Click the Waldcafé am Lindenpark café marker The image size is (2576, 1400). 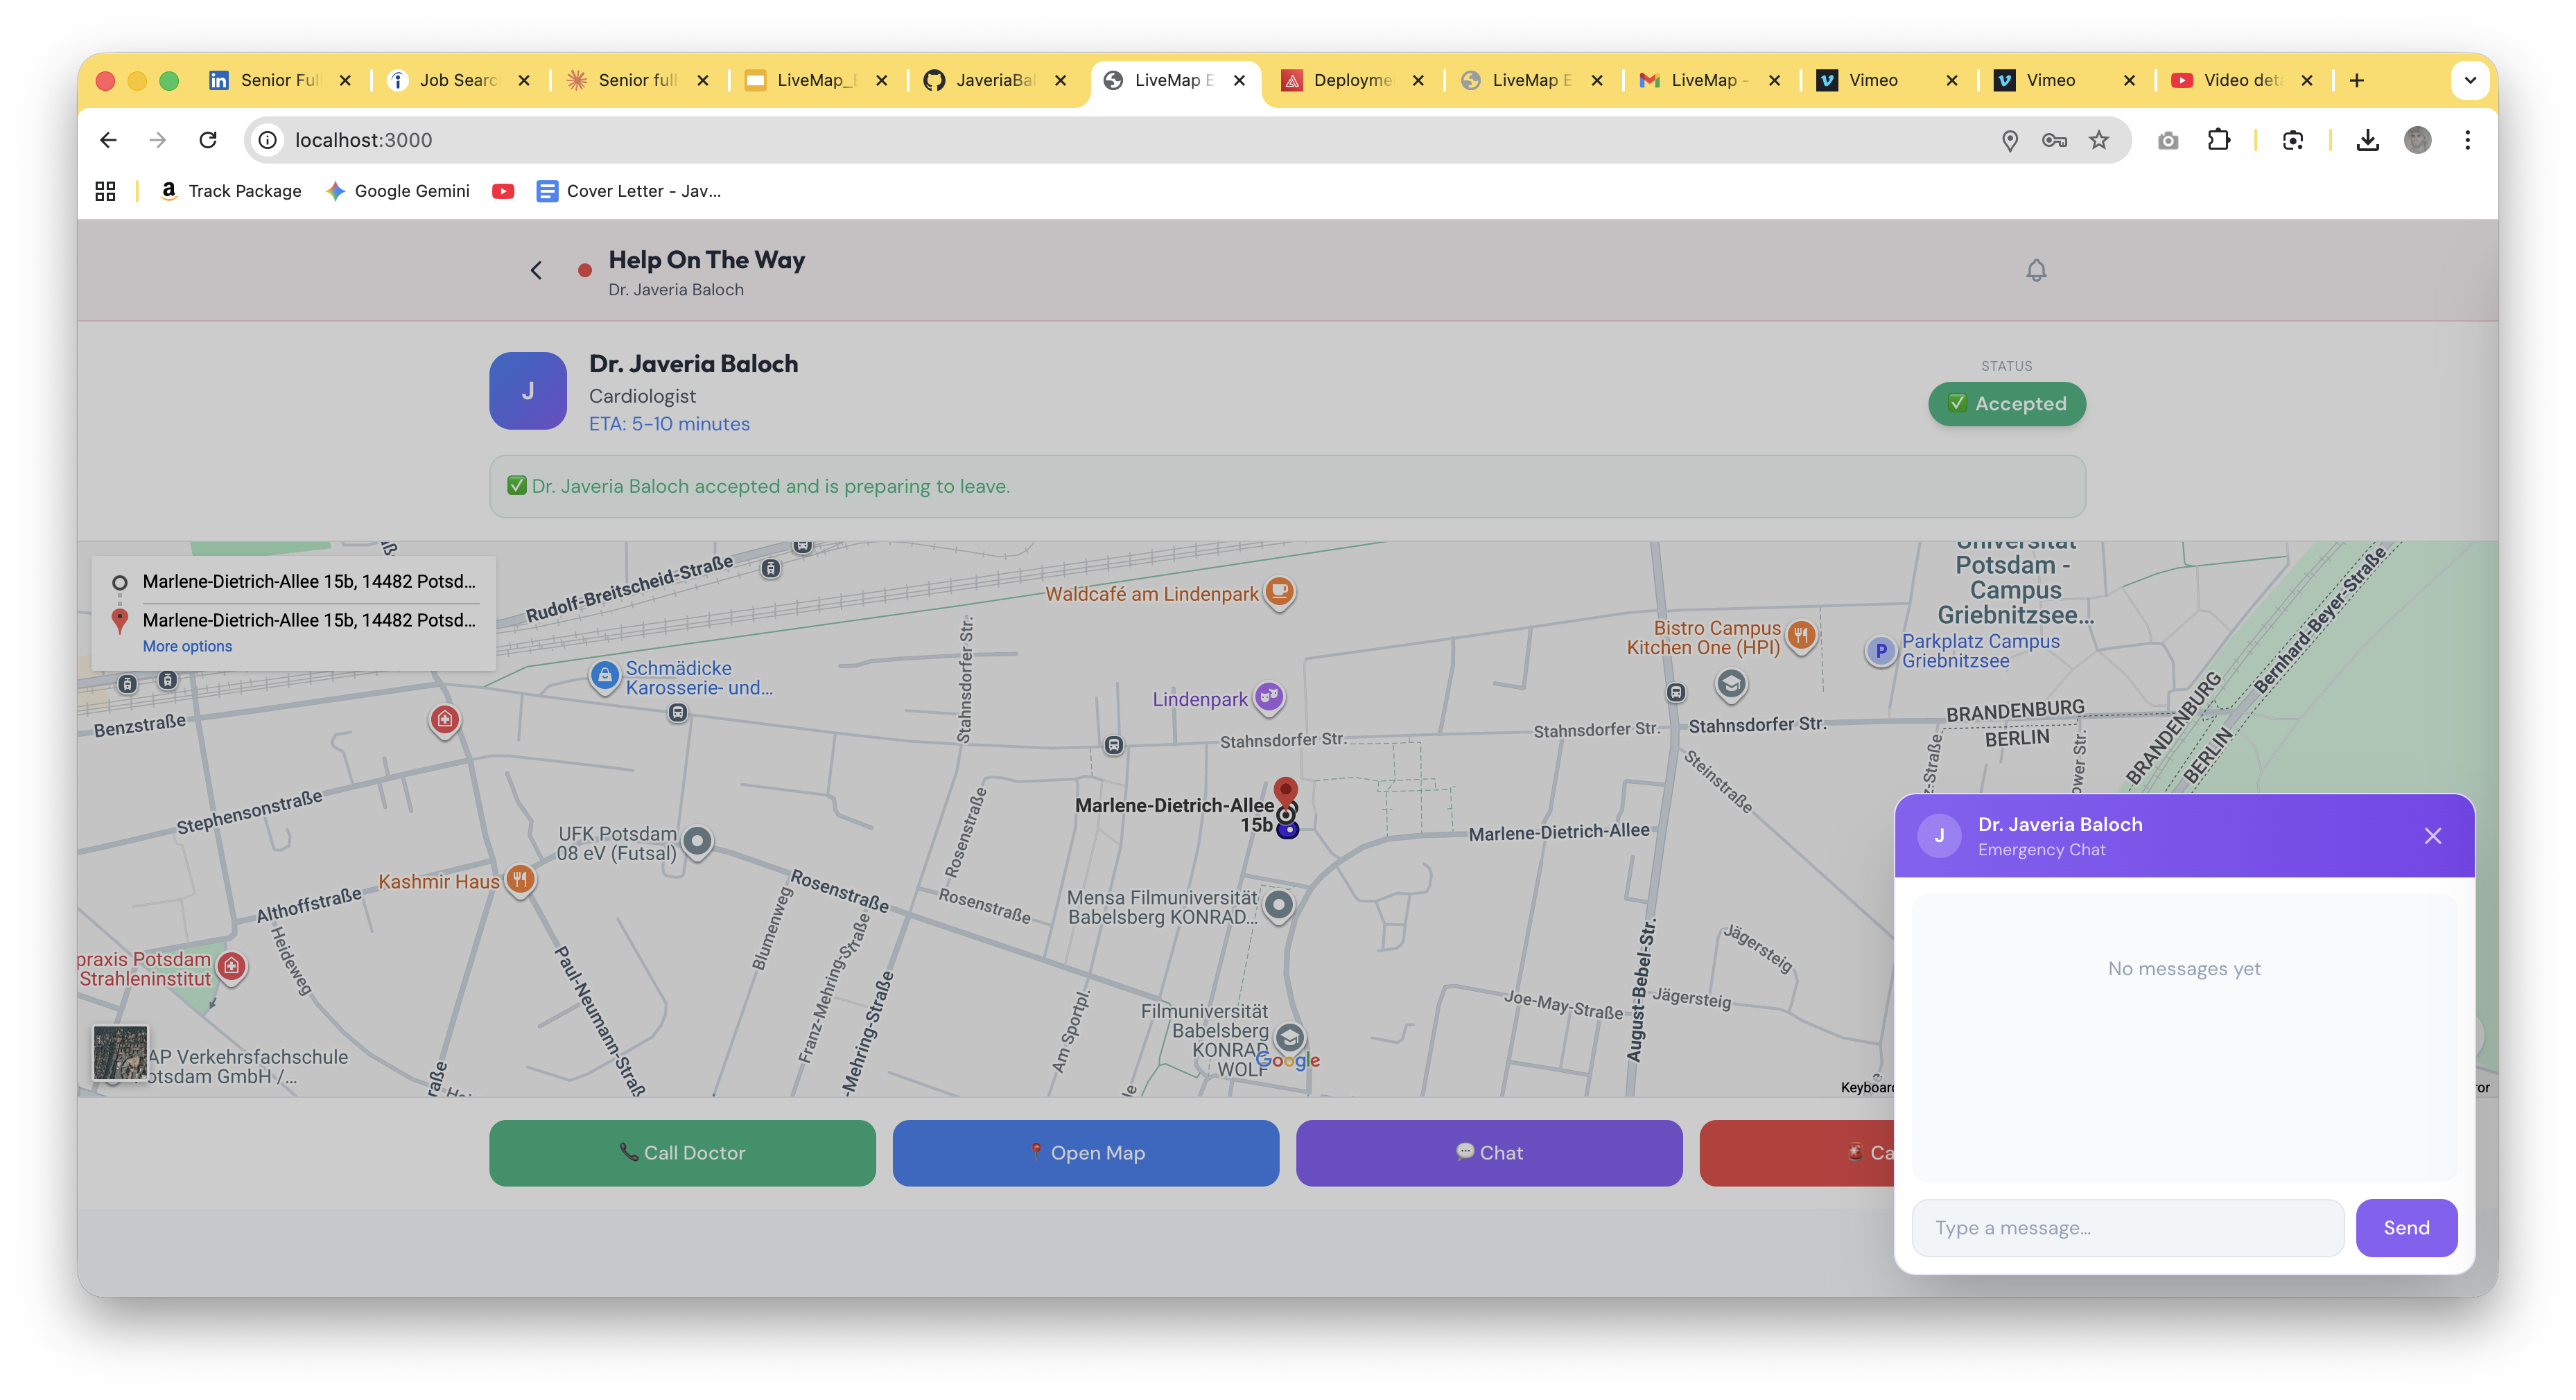pyautogui.click(x=1280, y=591)
